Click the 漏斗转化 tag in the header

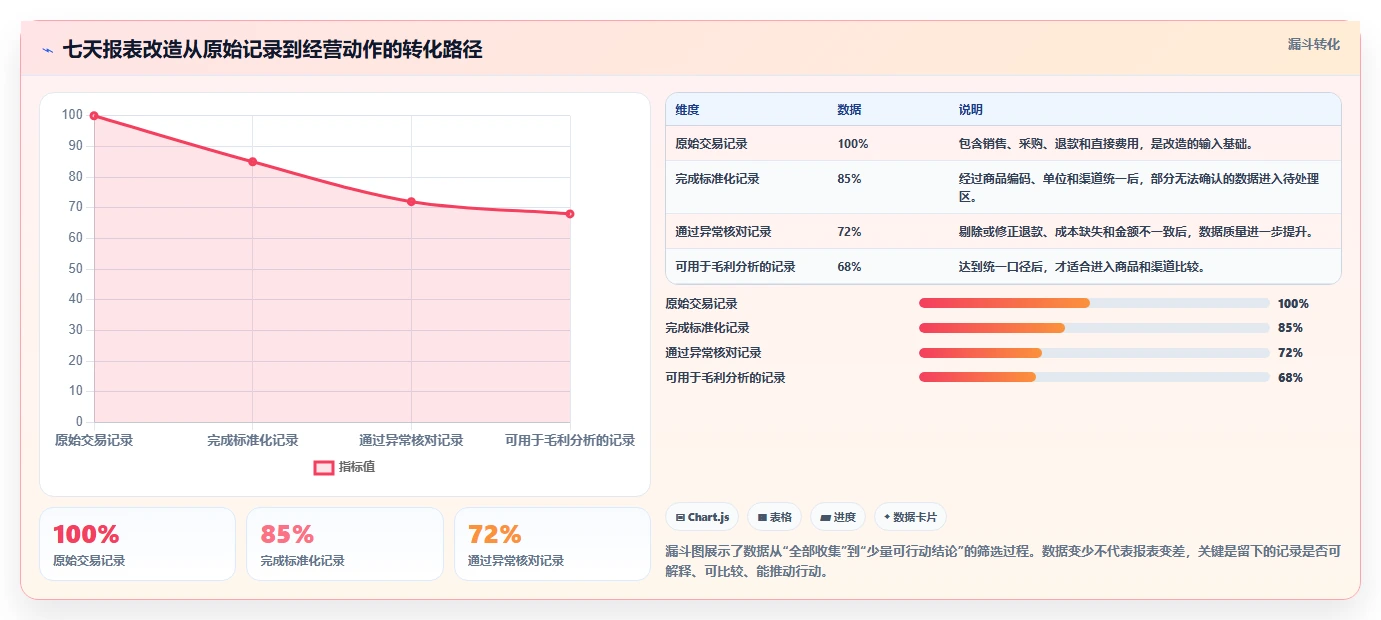coord(1313,44)
